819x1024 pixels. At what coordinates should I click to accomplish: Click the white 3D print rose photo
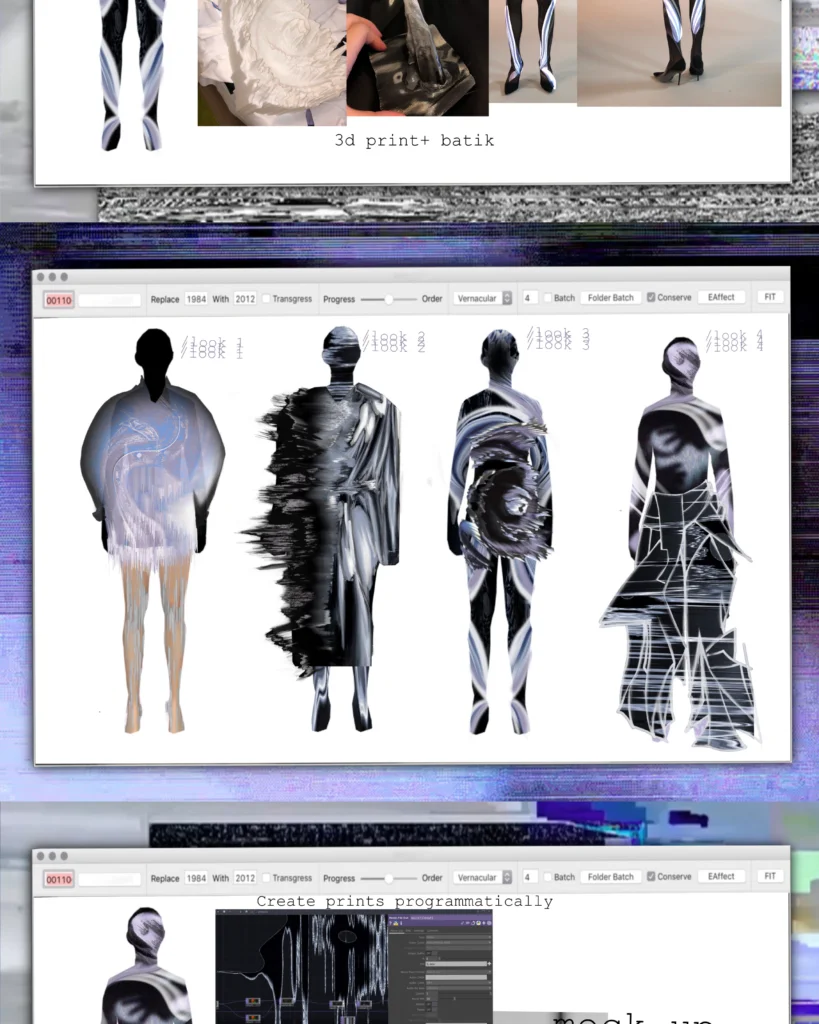pos(272,60)
